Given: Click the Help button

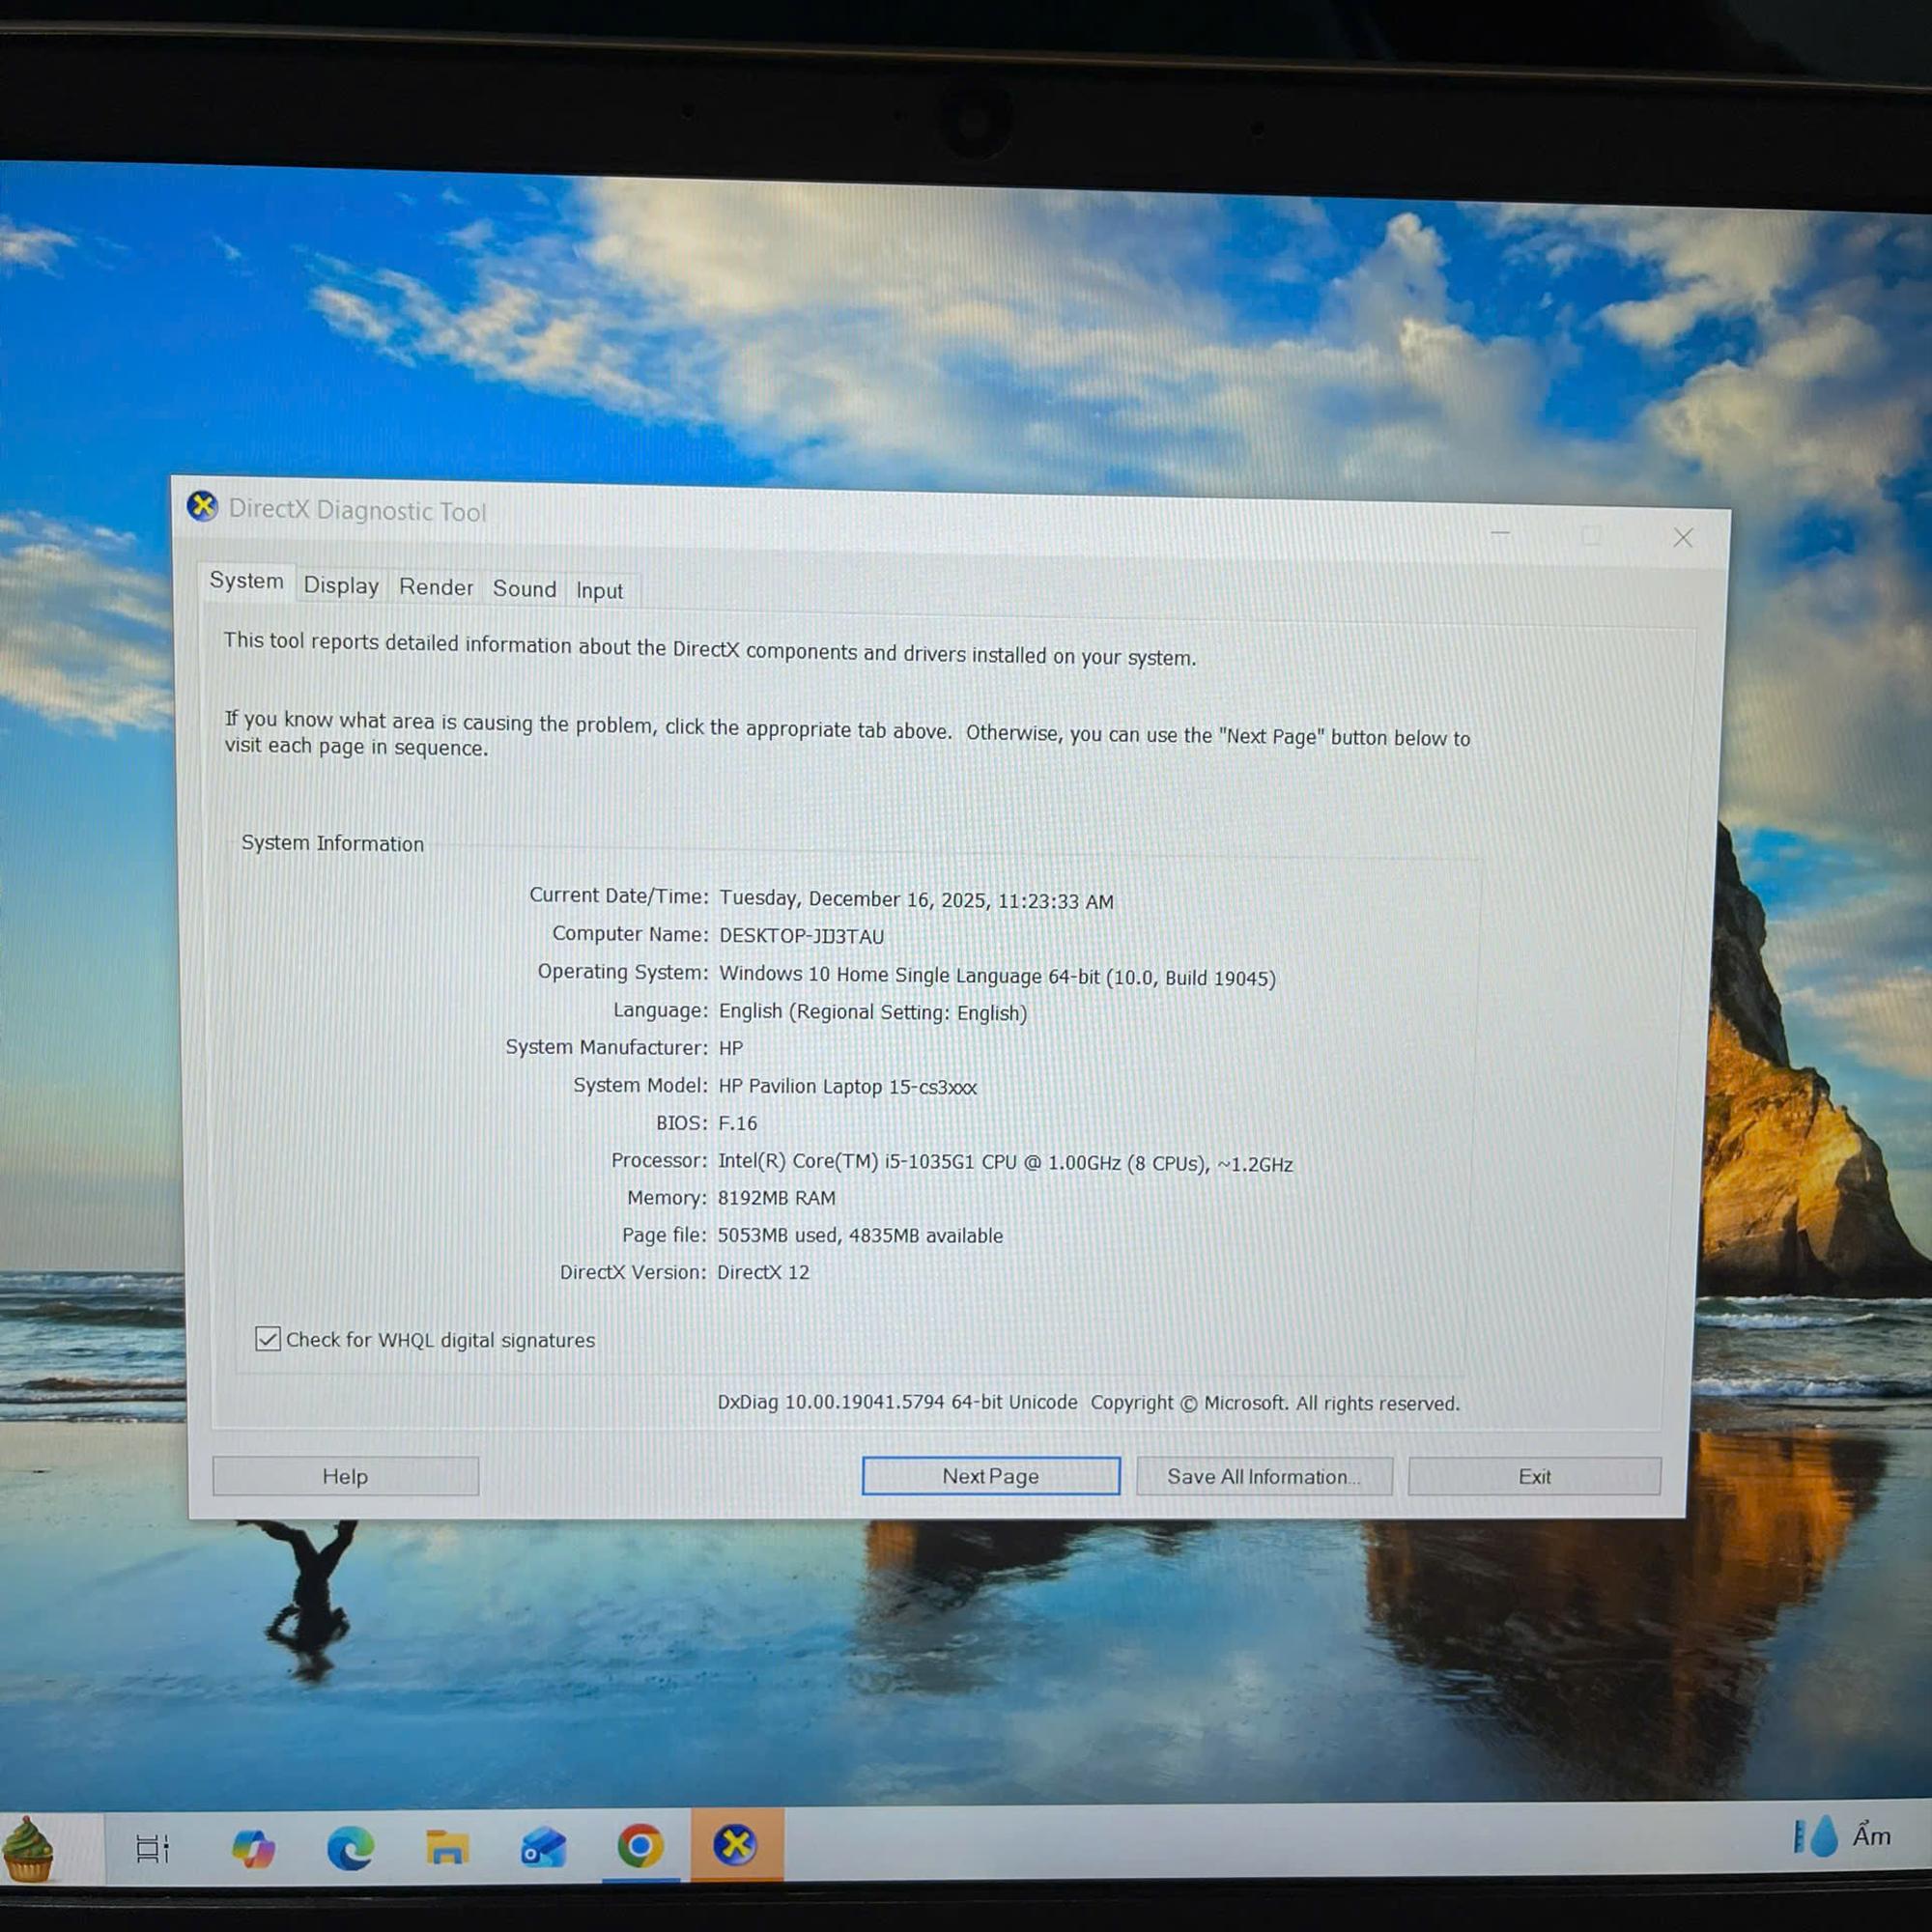Looking at the screenshot, I should point(345,1477).
